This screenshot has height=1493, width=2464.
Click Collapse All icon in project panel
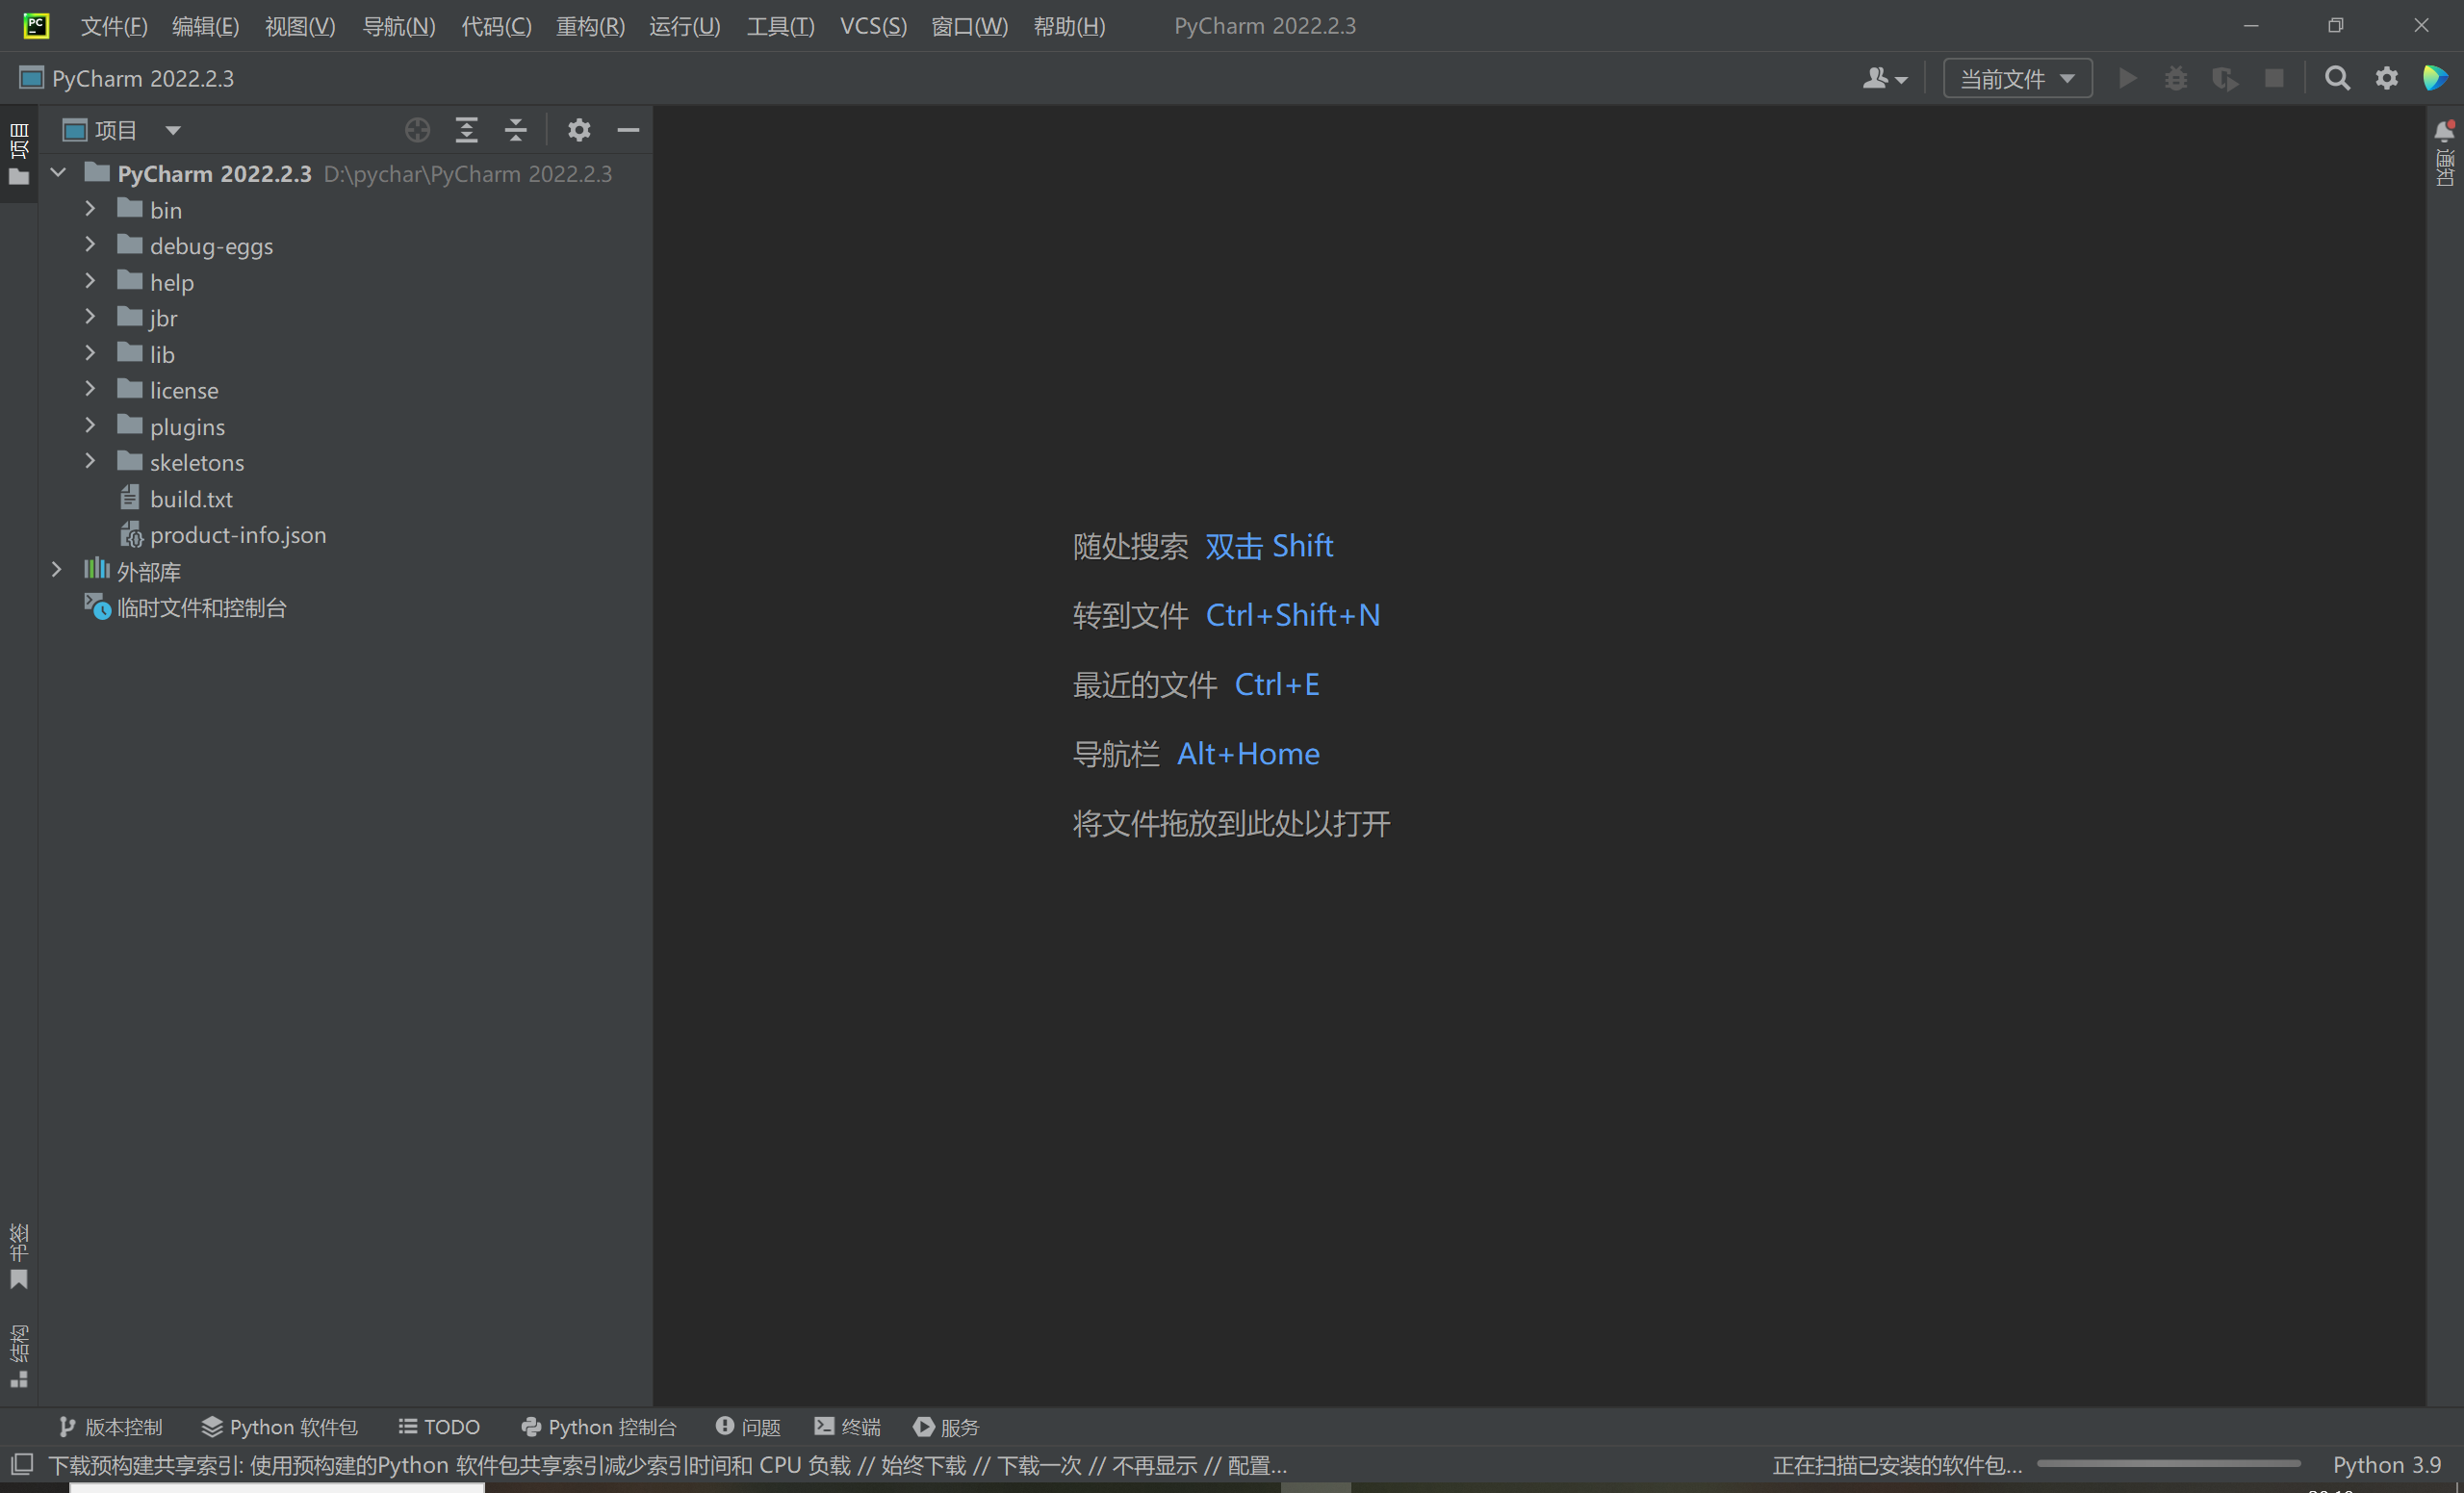pos(516,130)
